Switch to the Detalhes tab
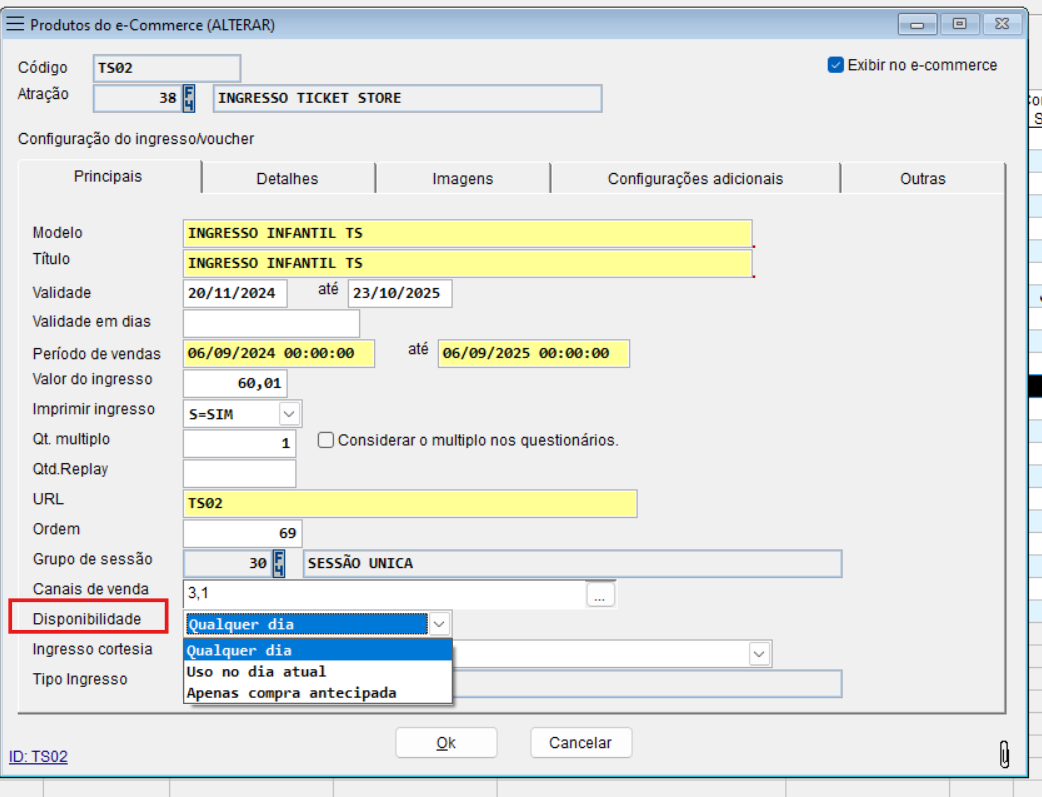Screen dimensions: 1042x797 tap(287, 179)
